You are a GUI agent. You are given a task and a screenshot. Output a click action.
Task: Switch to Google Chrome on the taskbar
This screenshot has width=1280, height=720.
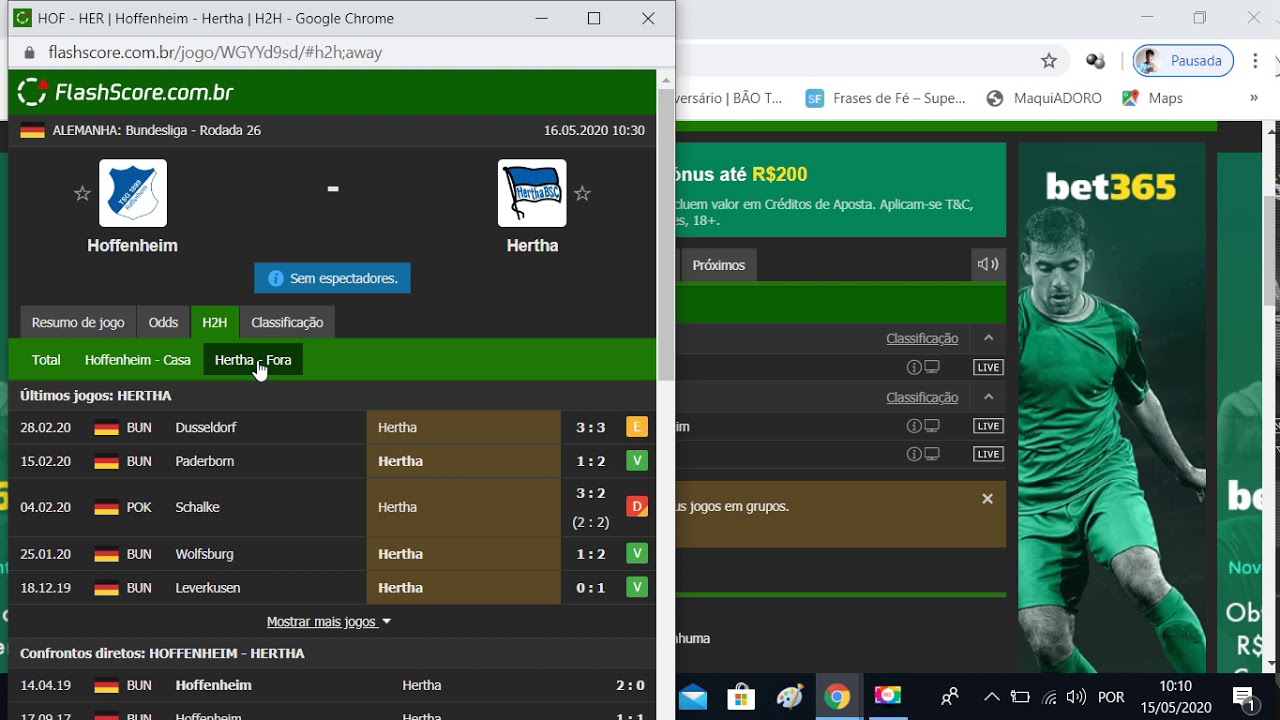click(838, 697)
